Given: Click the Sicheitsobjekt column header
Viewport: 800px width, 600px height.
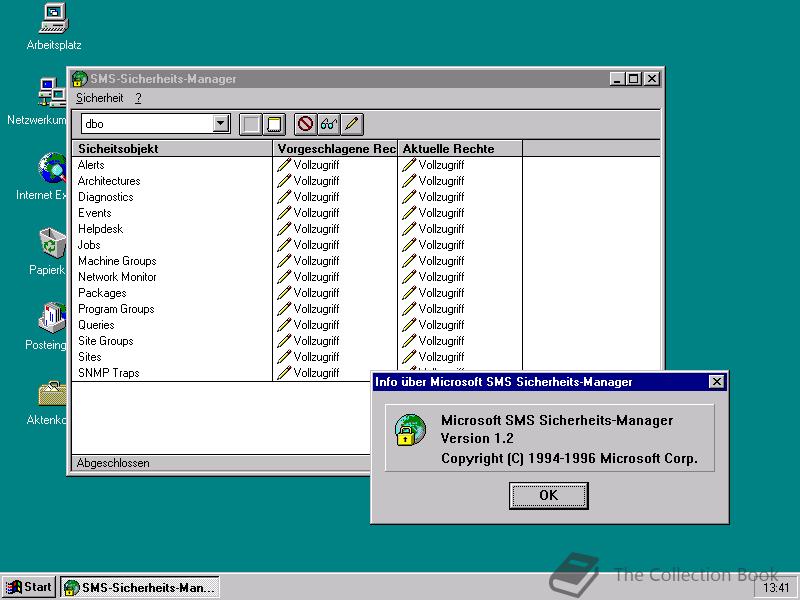Looking at the screenshot, I should coord(172,148).
